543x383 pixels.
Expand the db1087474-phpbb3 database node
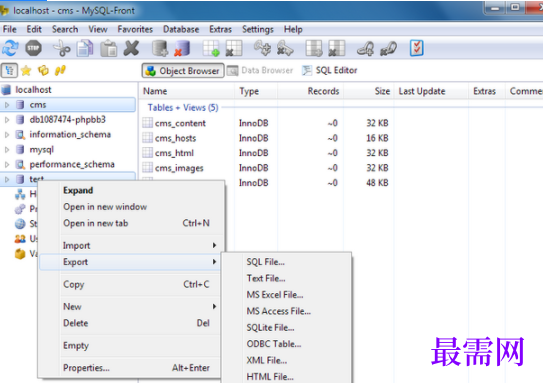pyautogui.click(x=7, y=120)
